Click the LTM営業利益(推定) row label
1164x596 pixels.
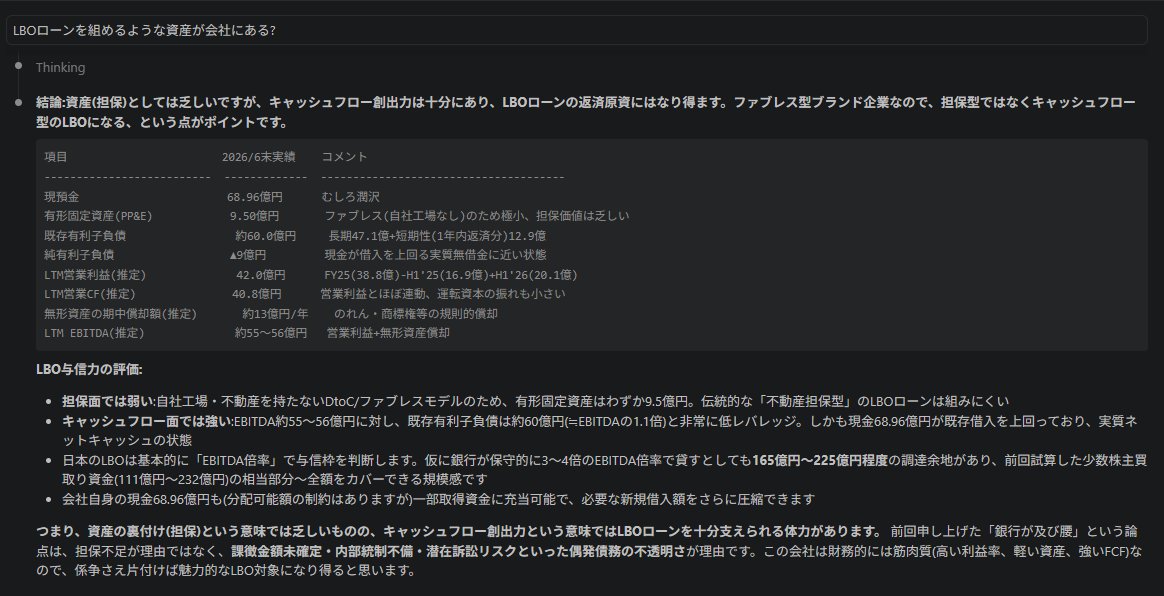[95, 275]
